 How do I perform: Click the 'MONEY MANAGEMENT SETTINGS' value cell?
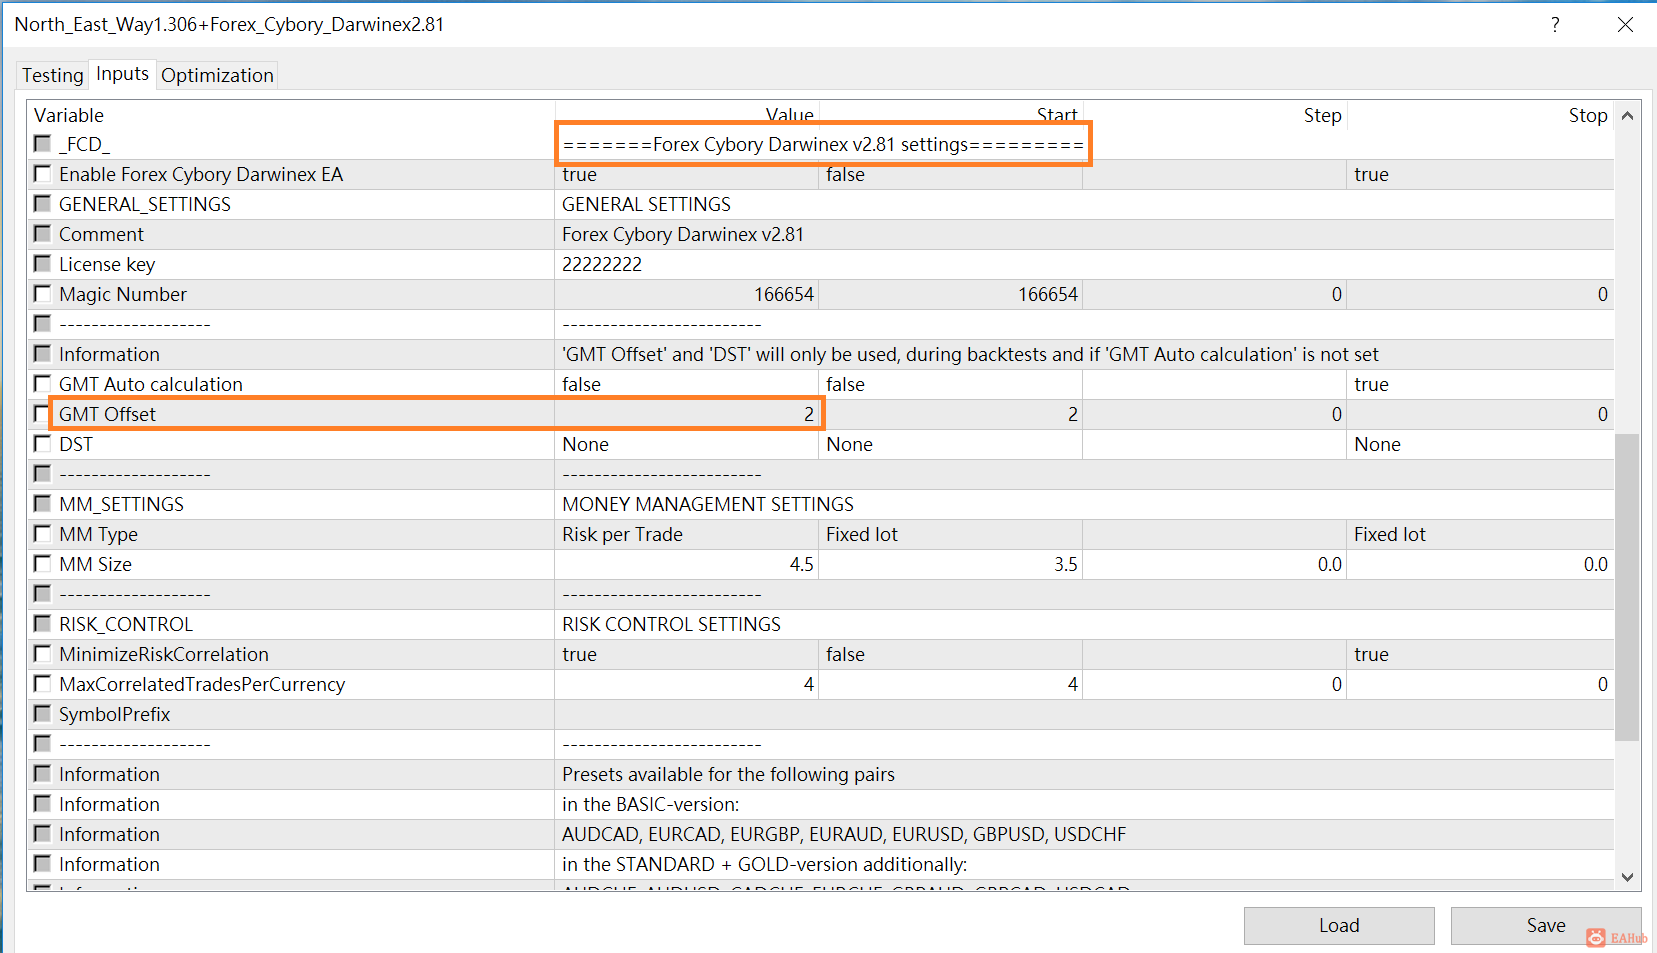click(1084, 504)
